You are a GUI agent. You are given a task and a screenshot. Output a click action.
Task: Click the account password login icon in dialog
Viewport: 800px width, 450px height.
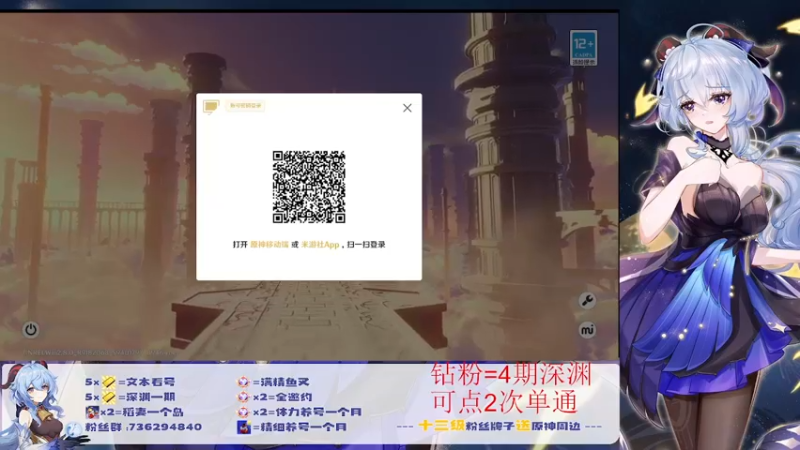pyautogui.click(x=211, y=106)
